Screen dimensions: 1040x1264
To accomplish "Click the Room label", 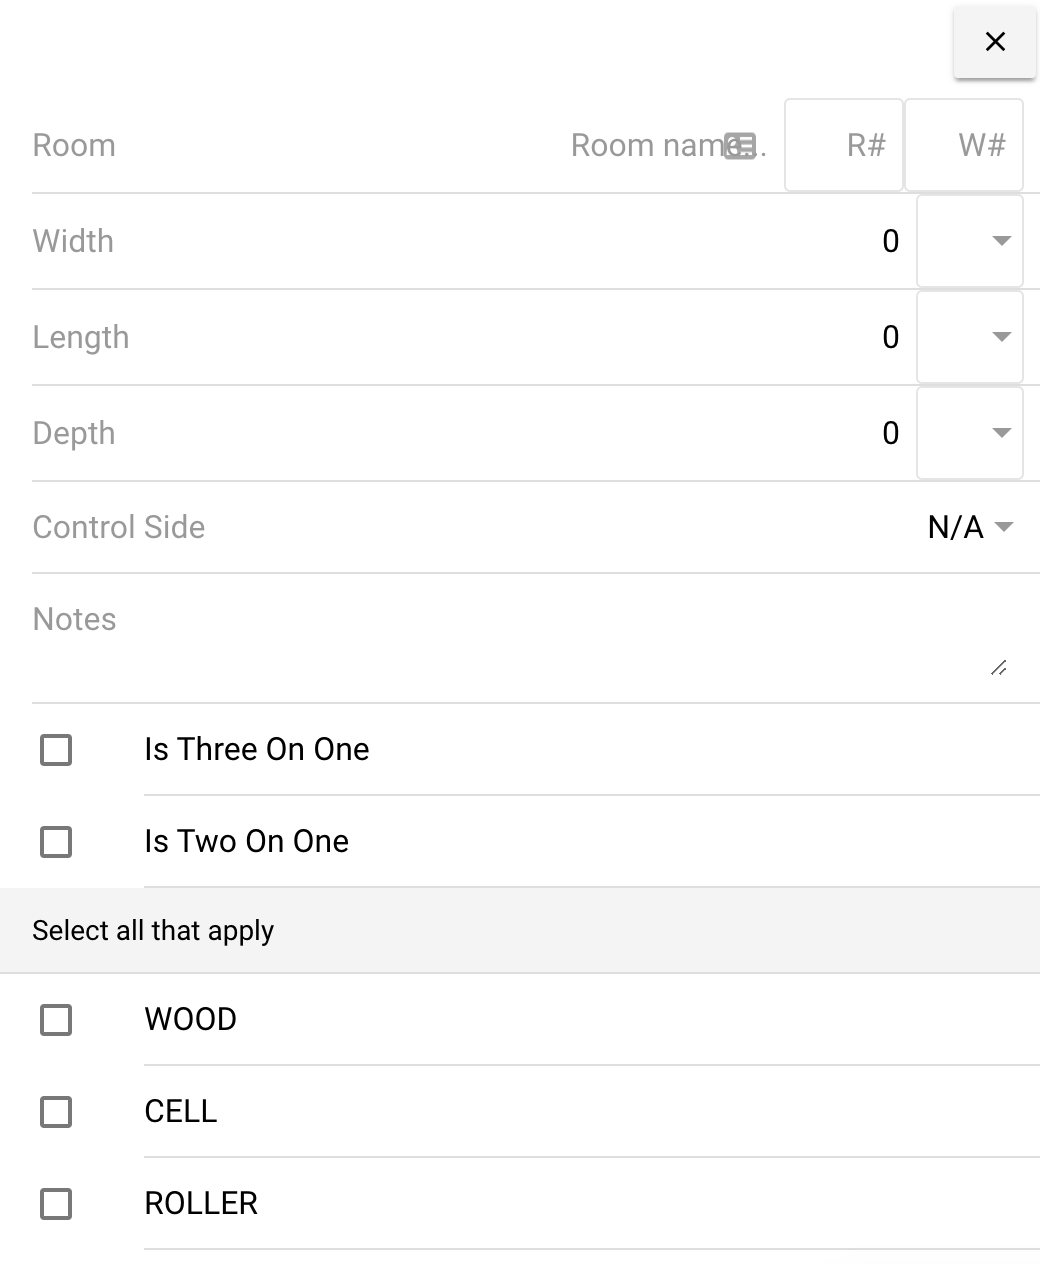I will [73, 145].
